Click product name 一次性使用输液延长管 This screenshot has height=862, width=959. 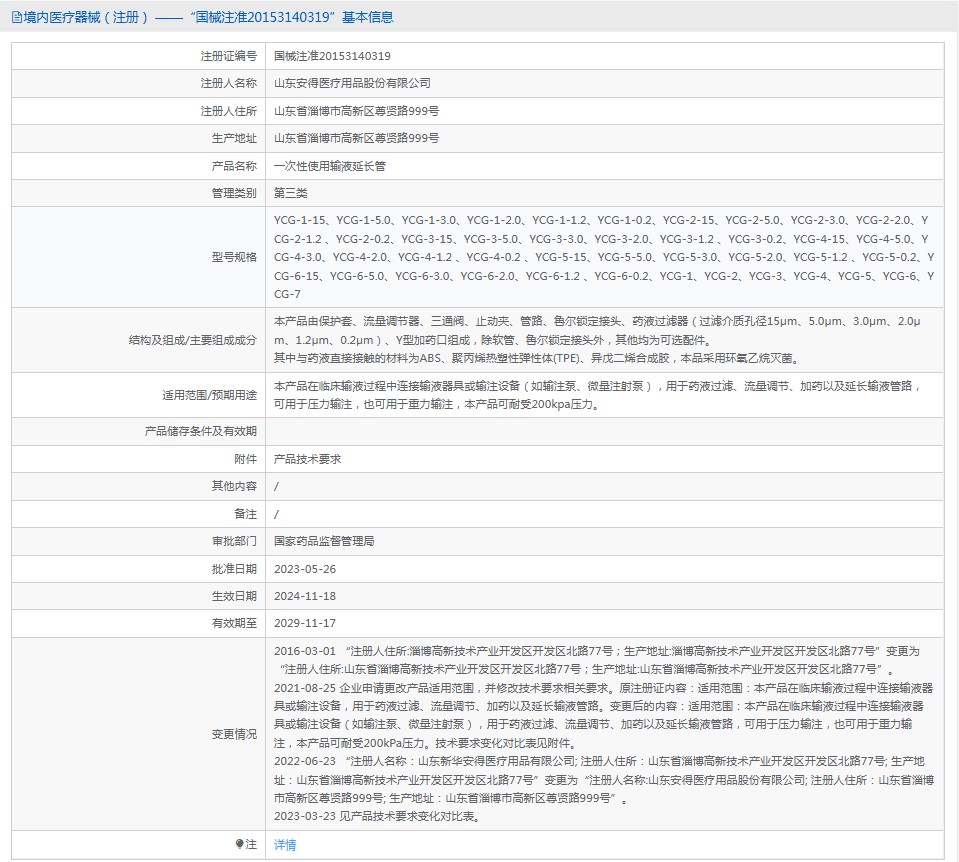tap(330, 166)
